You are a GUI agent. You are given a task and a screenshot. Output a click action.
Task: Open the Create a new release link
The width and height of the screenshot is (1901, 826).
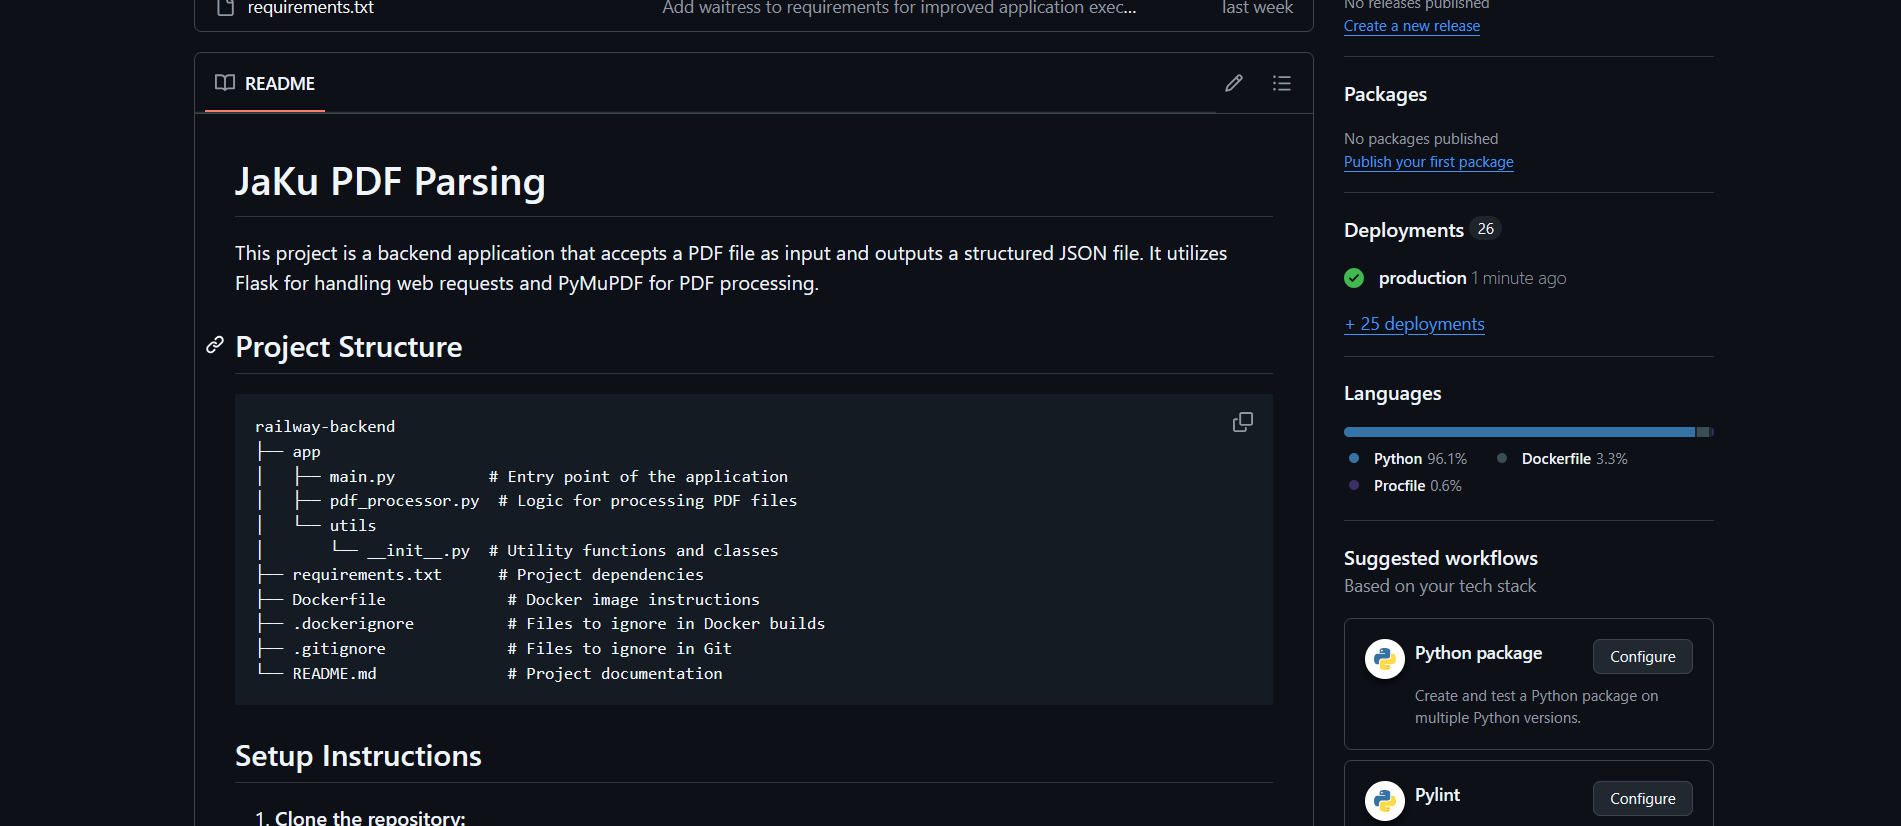coord(1411,26)
